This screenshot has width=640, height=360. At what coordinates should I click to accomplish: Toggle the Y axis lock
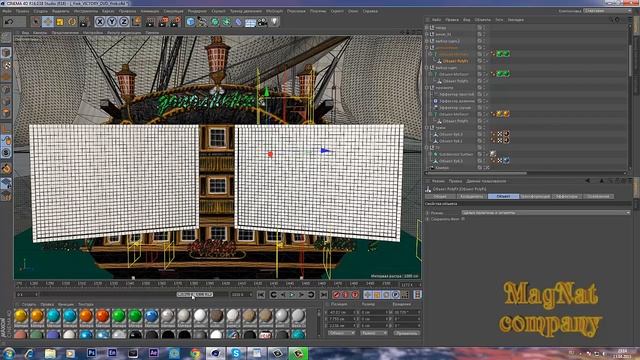pos(111,22)
